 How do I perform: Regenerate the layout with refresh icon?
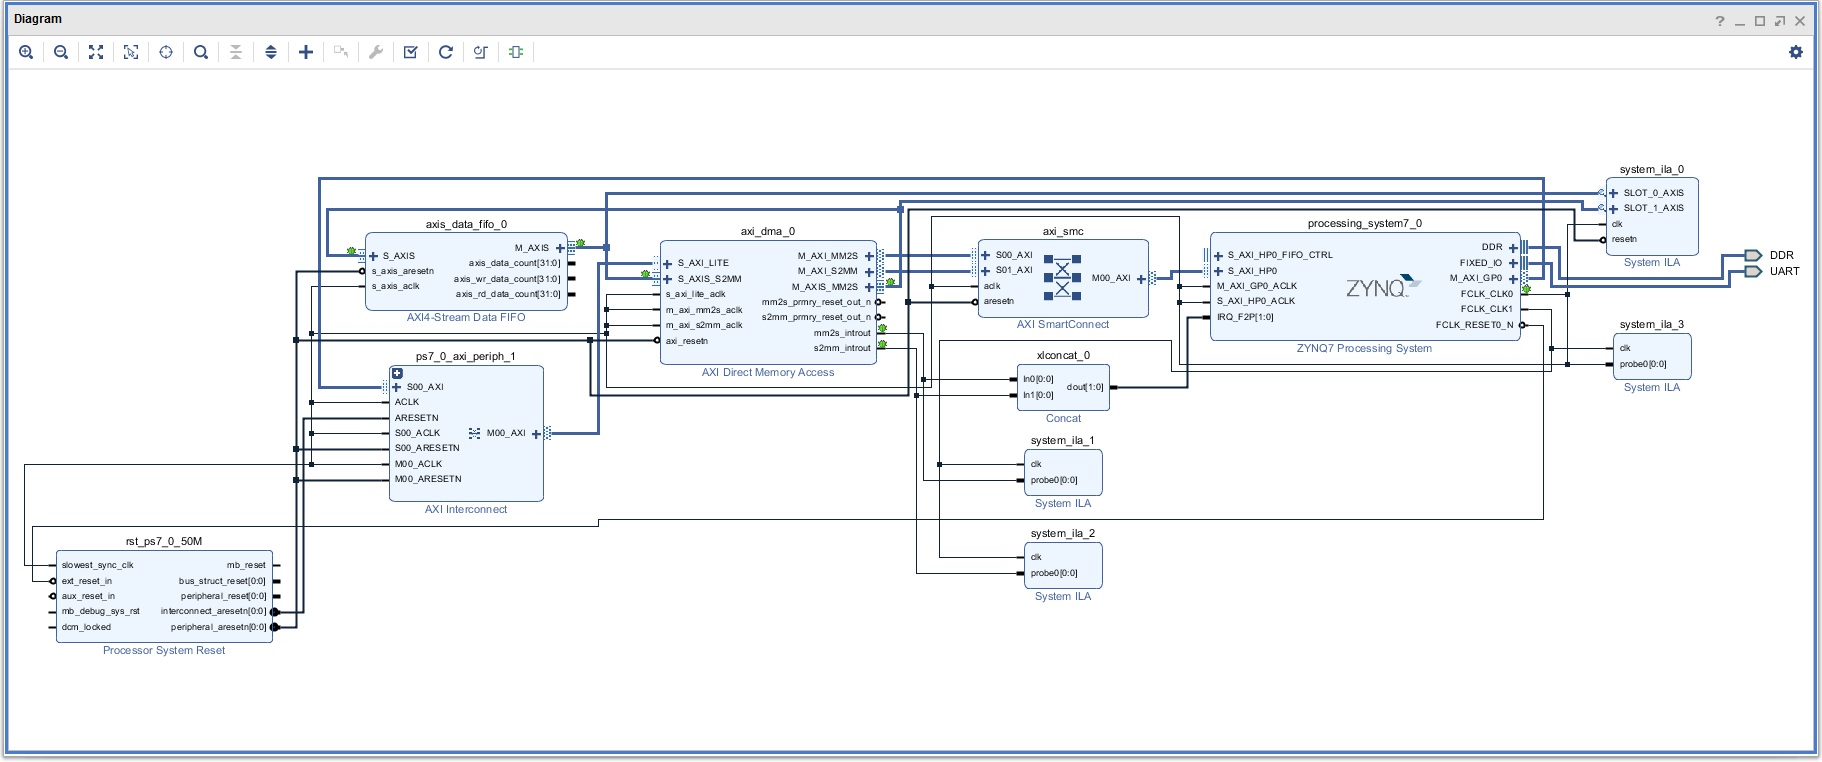(x=446, y=52)
